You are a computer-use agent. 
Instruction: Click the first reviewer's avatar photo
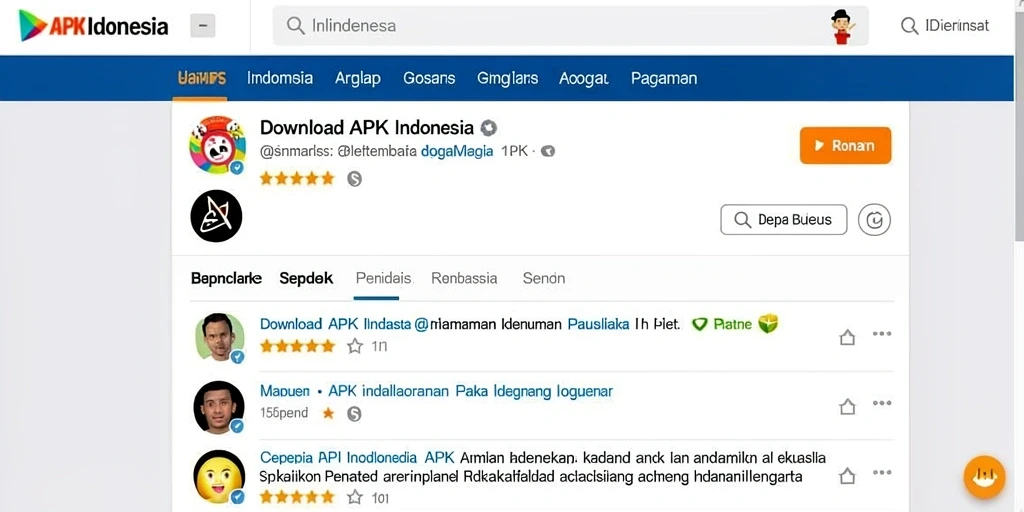tap(219, 338)
